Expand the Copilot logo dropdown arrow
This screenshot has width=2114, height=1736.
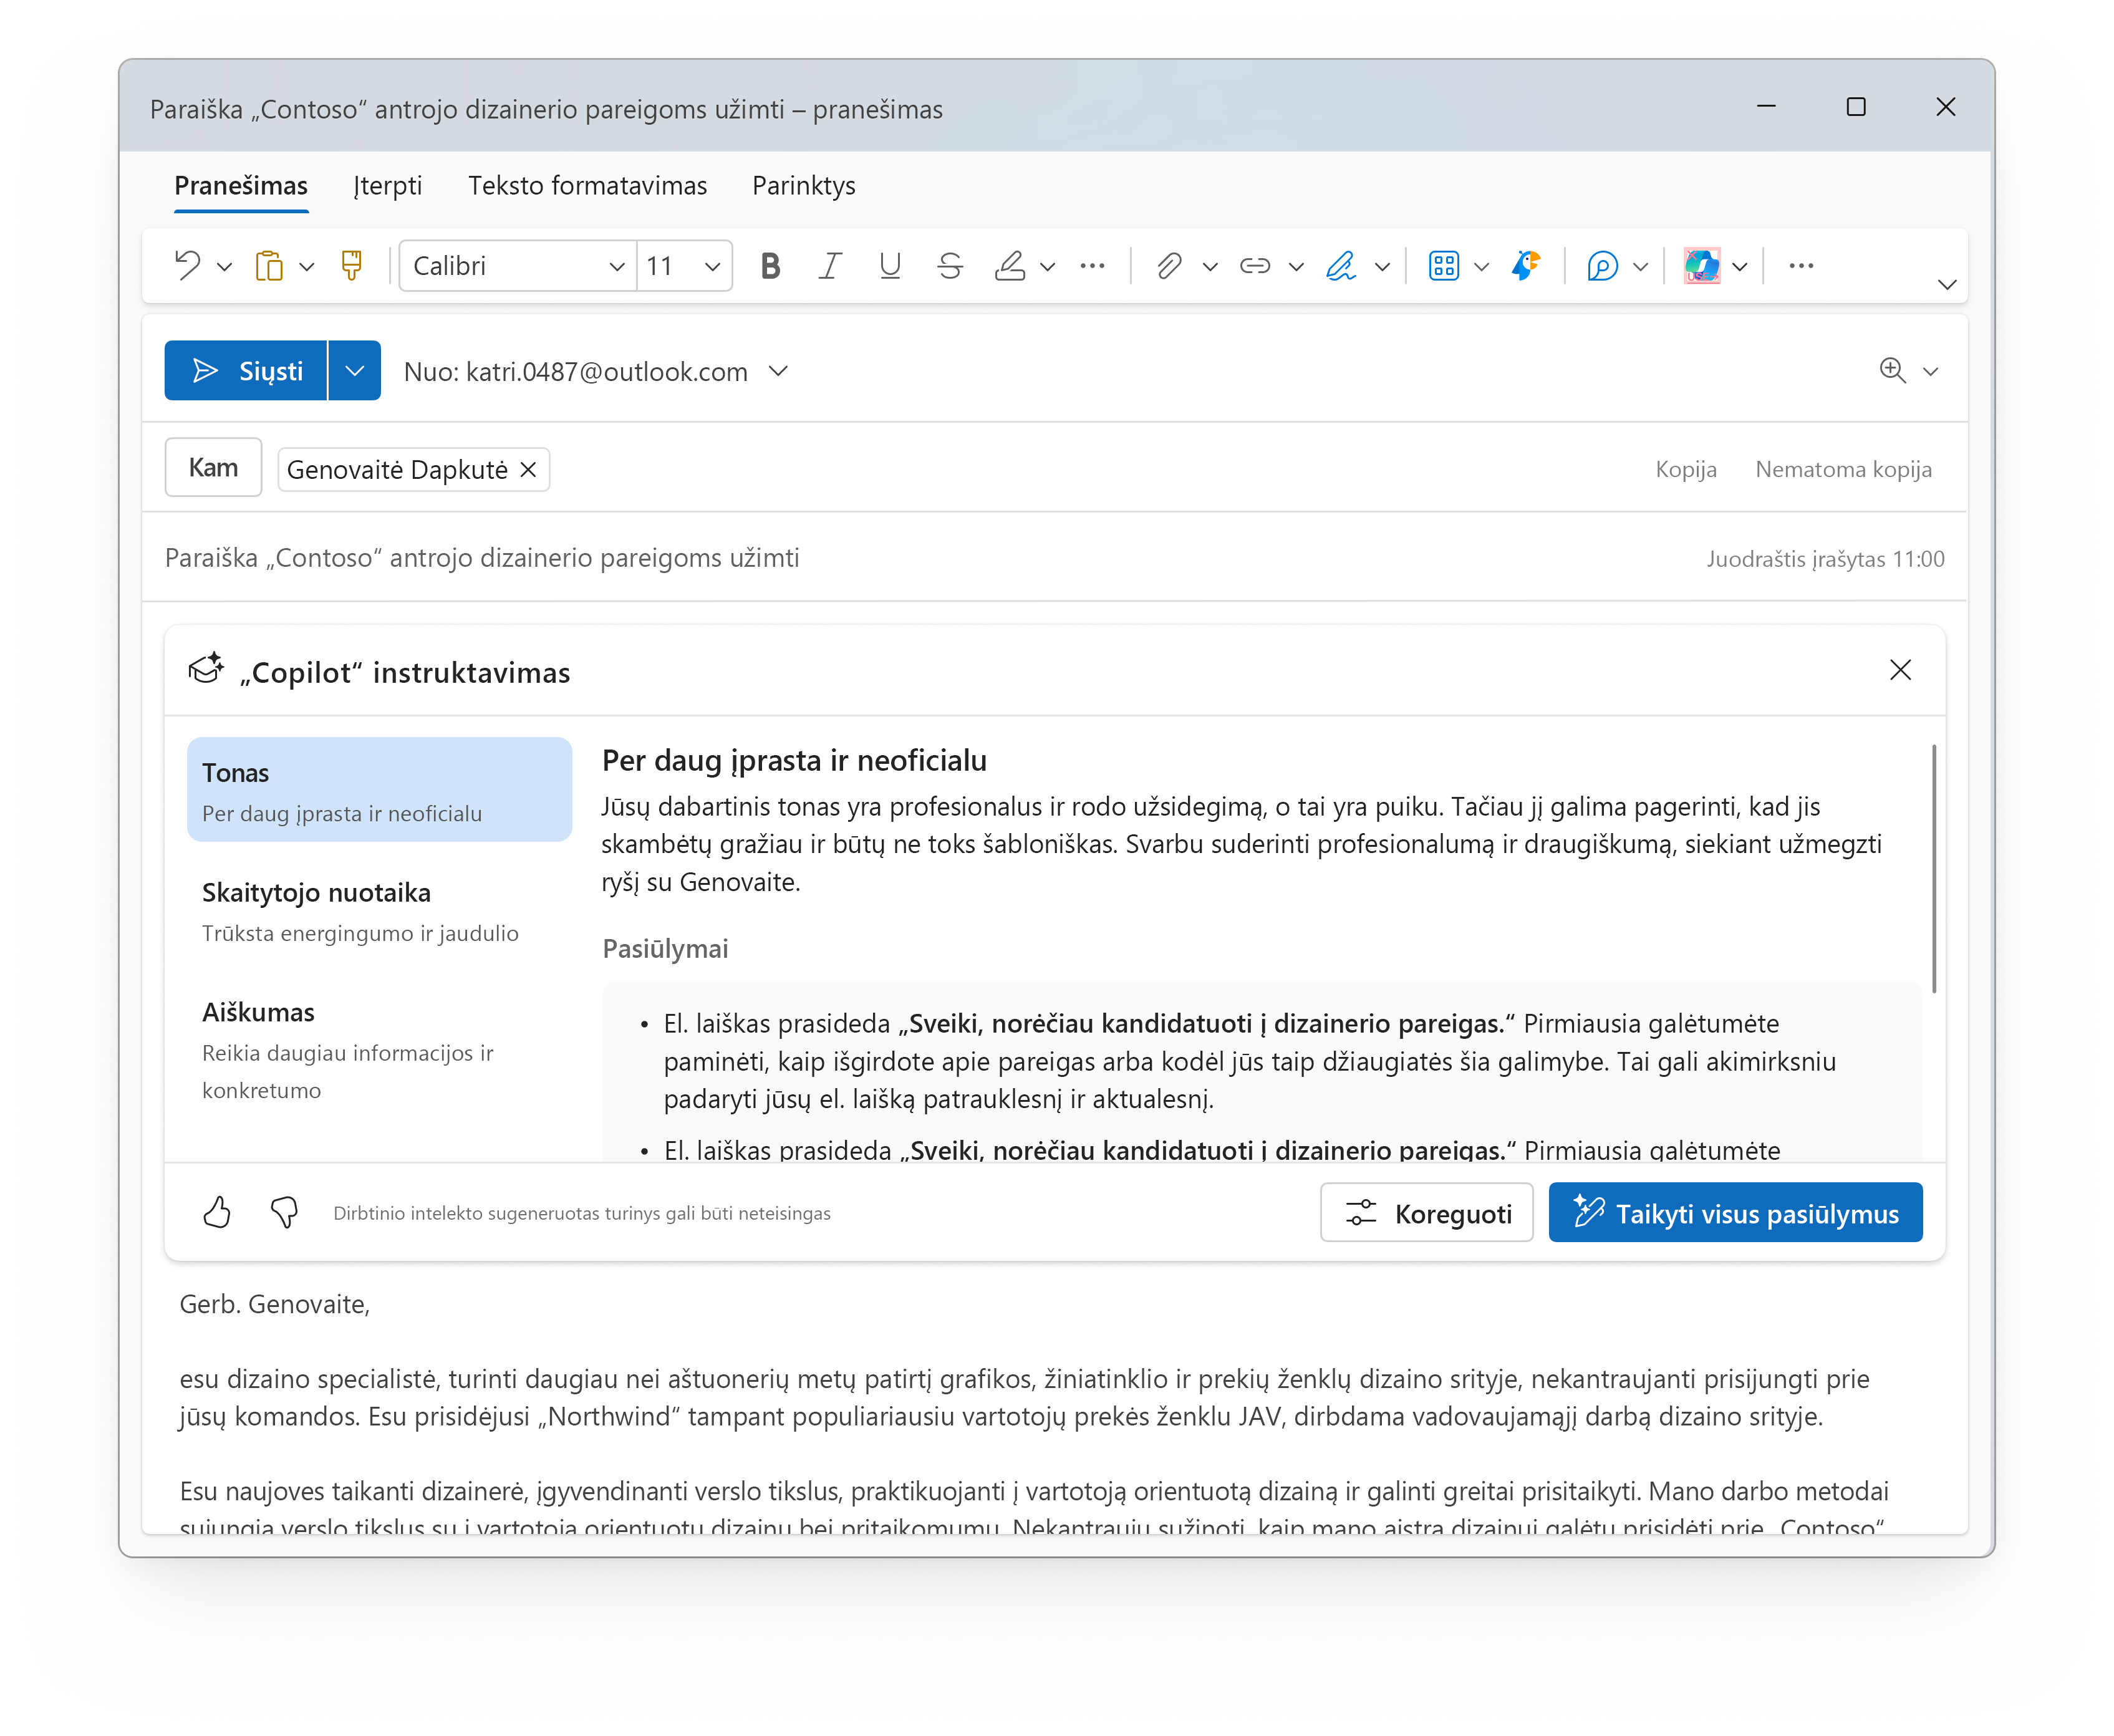pos(1740,267)
